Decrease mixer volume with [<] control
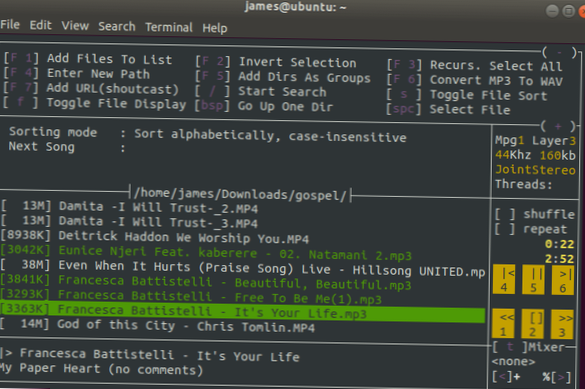The width and height of the screenshot is (585, 389). click(502, 377)
